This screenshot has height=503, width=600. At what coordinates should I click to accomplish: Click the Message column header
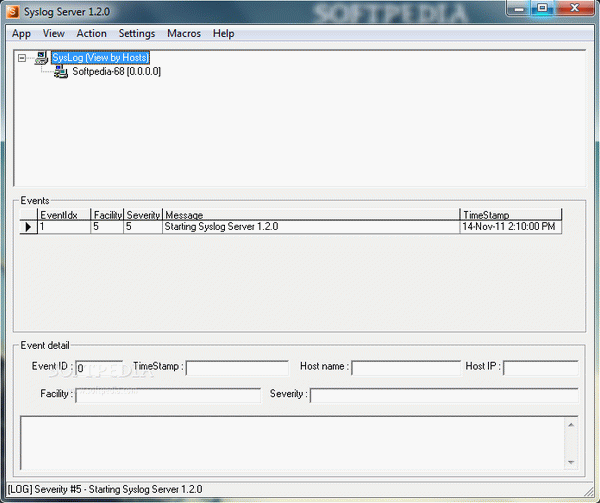(311, 215)
